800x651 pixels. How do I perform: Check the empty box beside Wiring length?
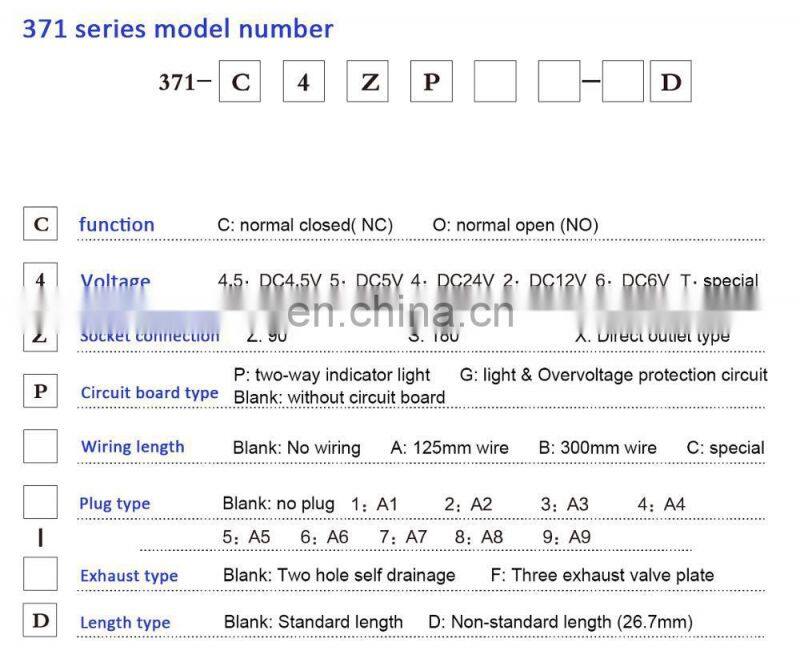[40, 446]
